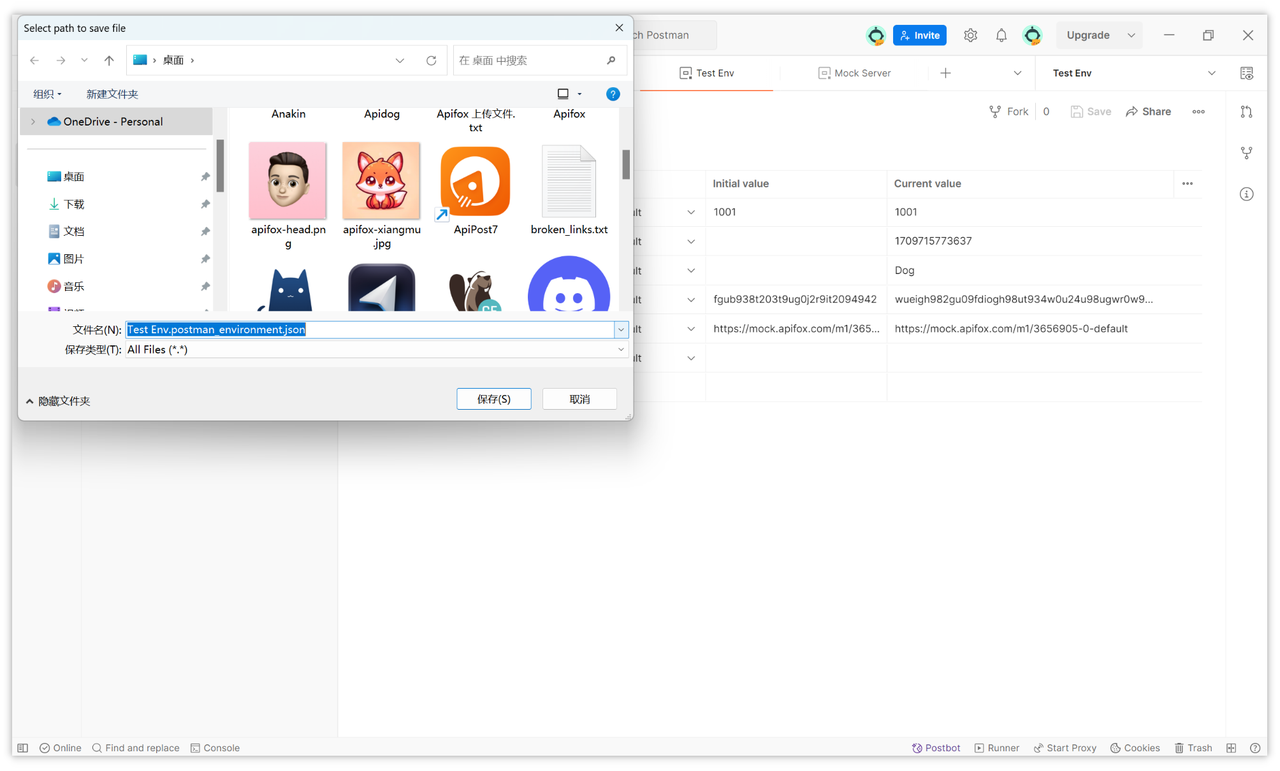The image size is (1280, 771).
Task: Click the search box 在 桌面 中搜索
Action: pos(540,61)
